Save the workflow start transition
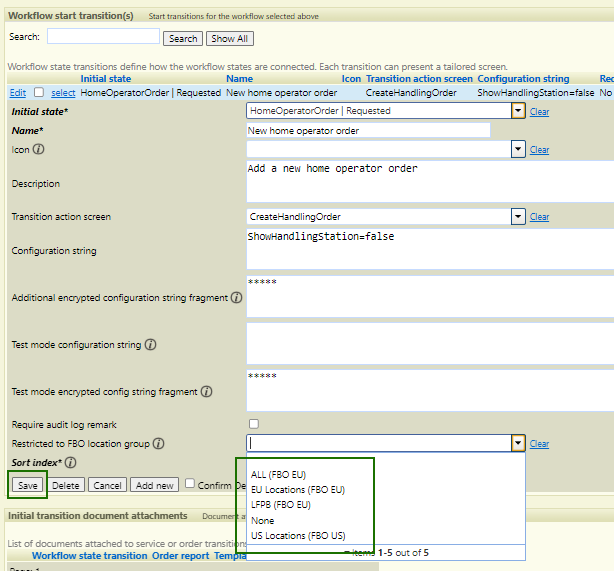The height and width of the screenshot is (571, 614). point(28,485)
